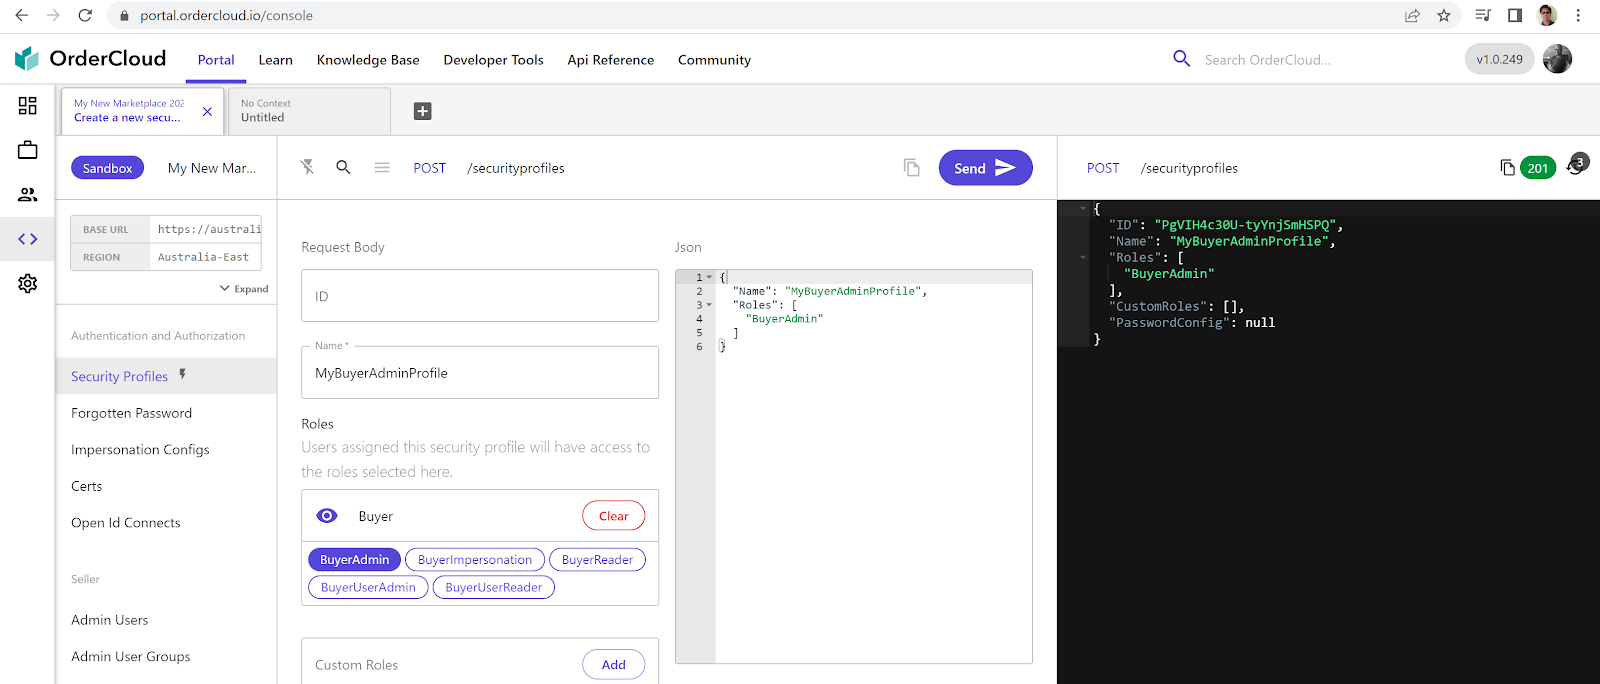Open the My New Mar... marketplace selector

point(212,168)
